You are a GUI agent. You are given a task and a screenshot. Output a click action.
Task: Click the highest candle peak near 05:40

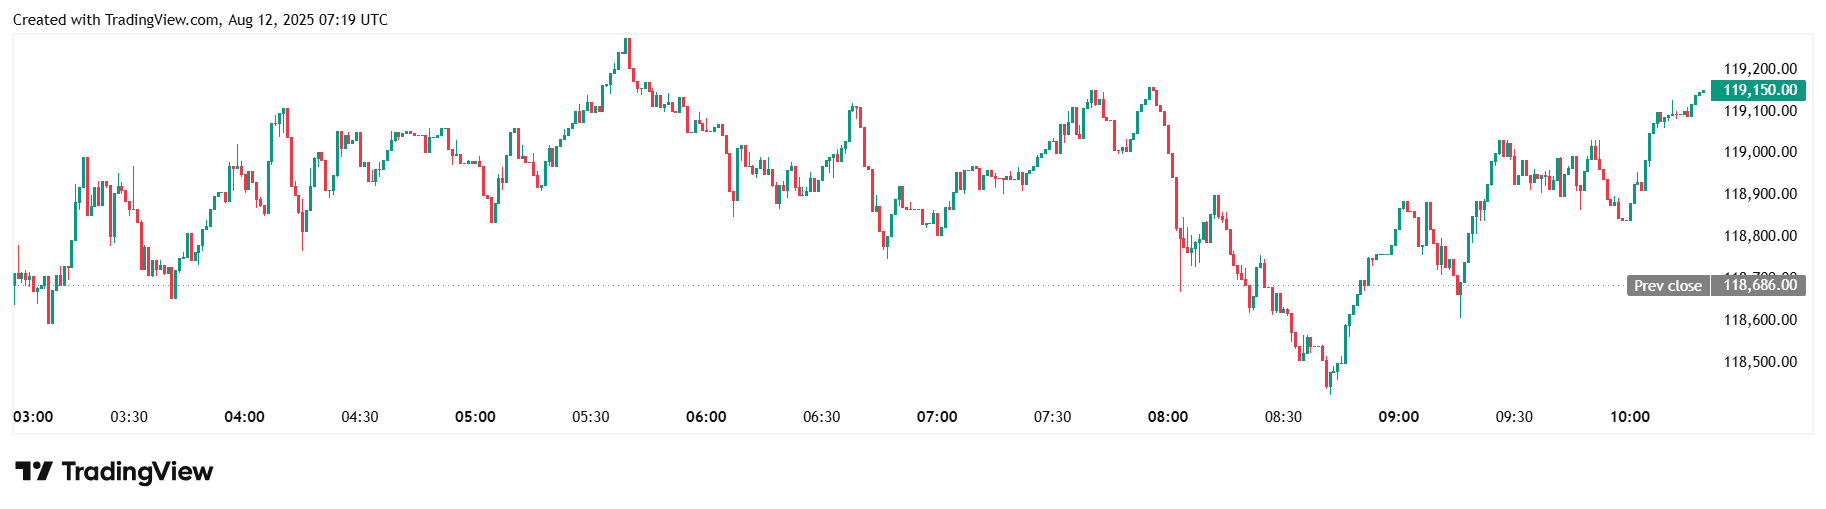[x=627, y=41]
